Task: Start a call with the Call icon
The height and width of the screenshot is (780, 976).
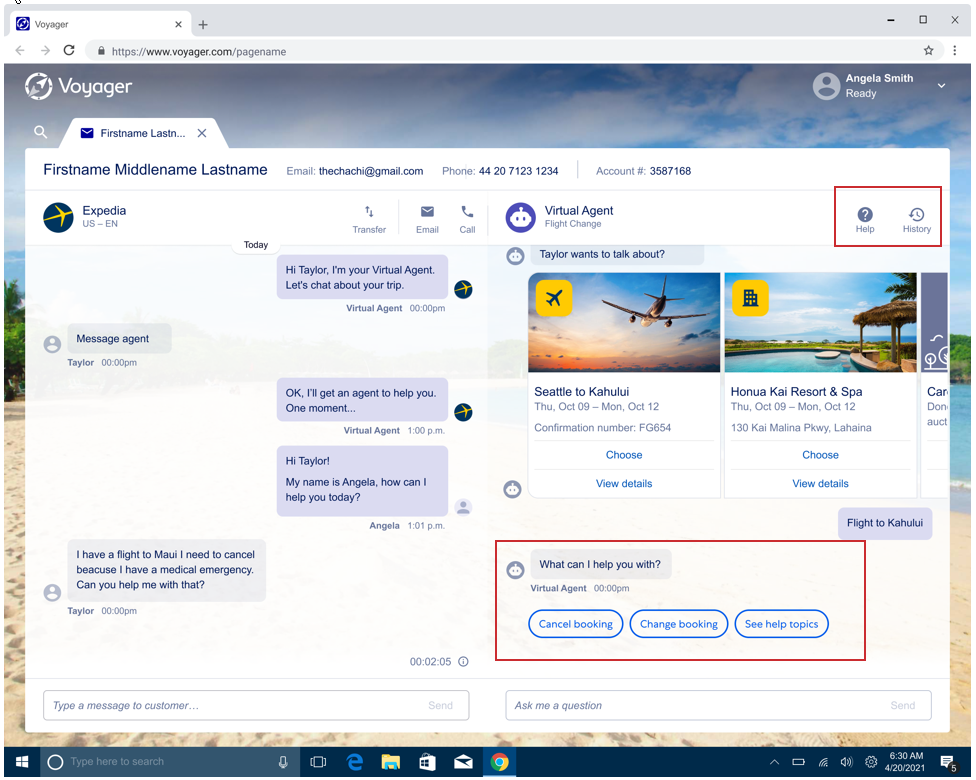Action: [467, 212]
